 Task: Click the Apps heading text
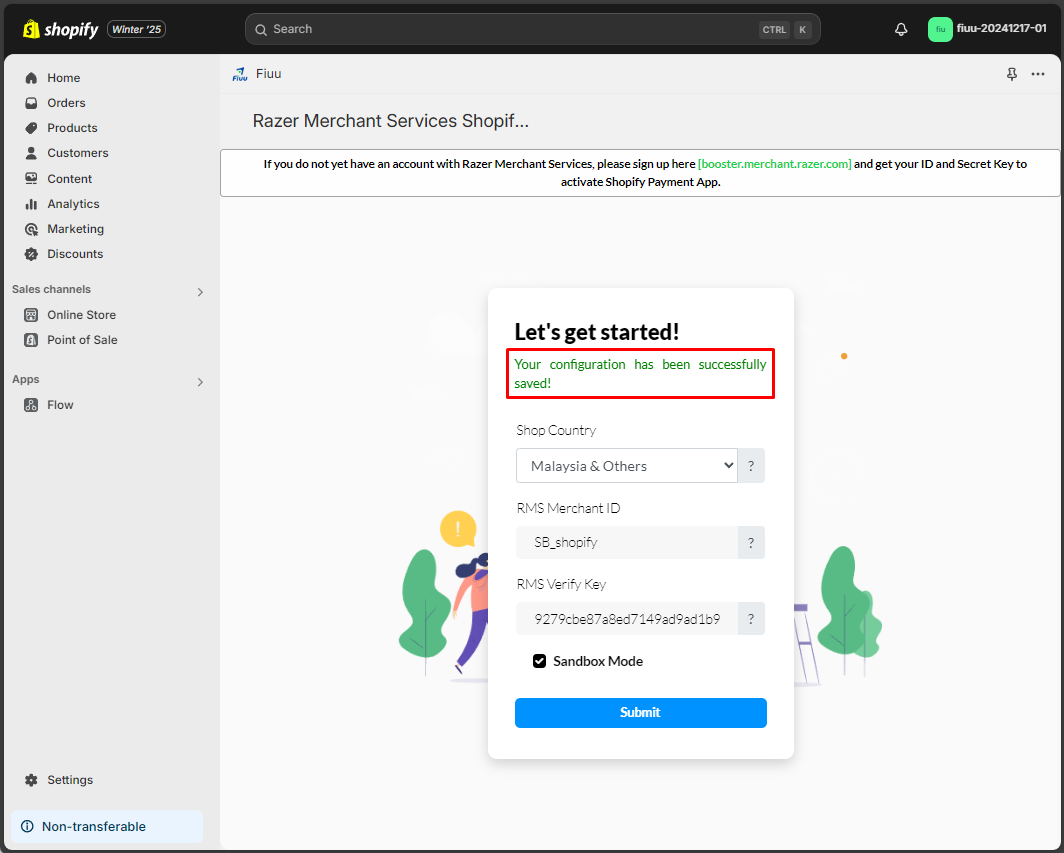[x=26, y=379]
